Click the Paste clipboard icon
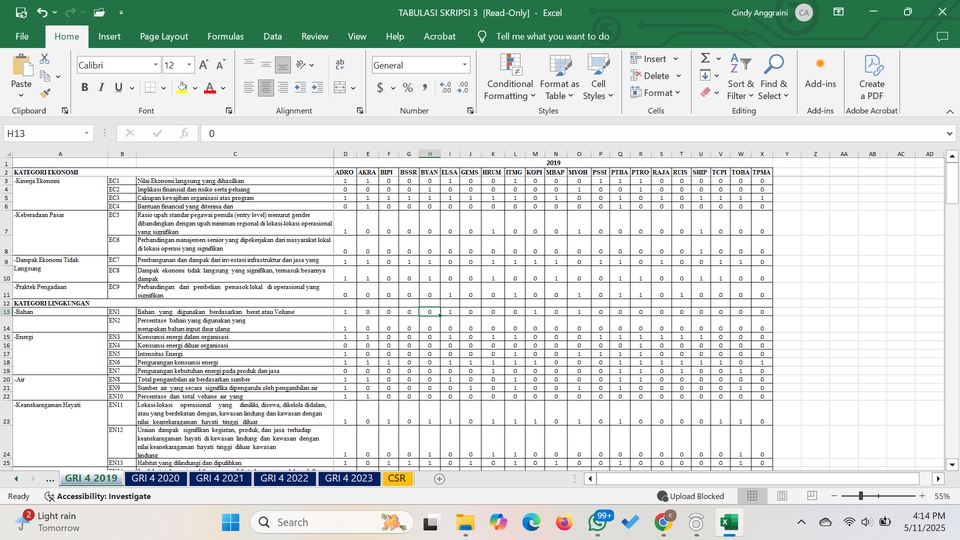The image size is (960, 540). [x=21, y=64]
